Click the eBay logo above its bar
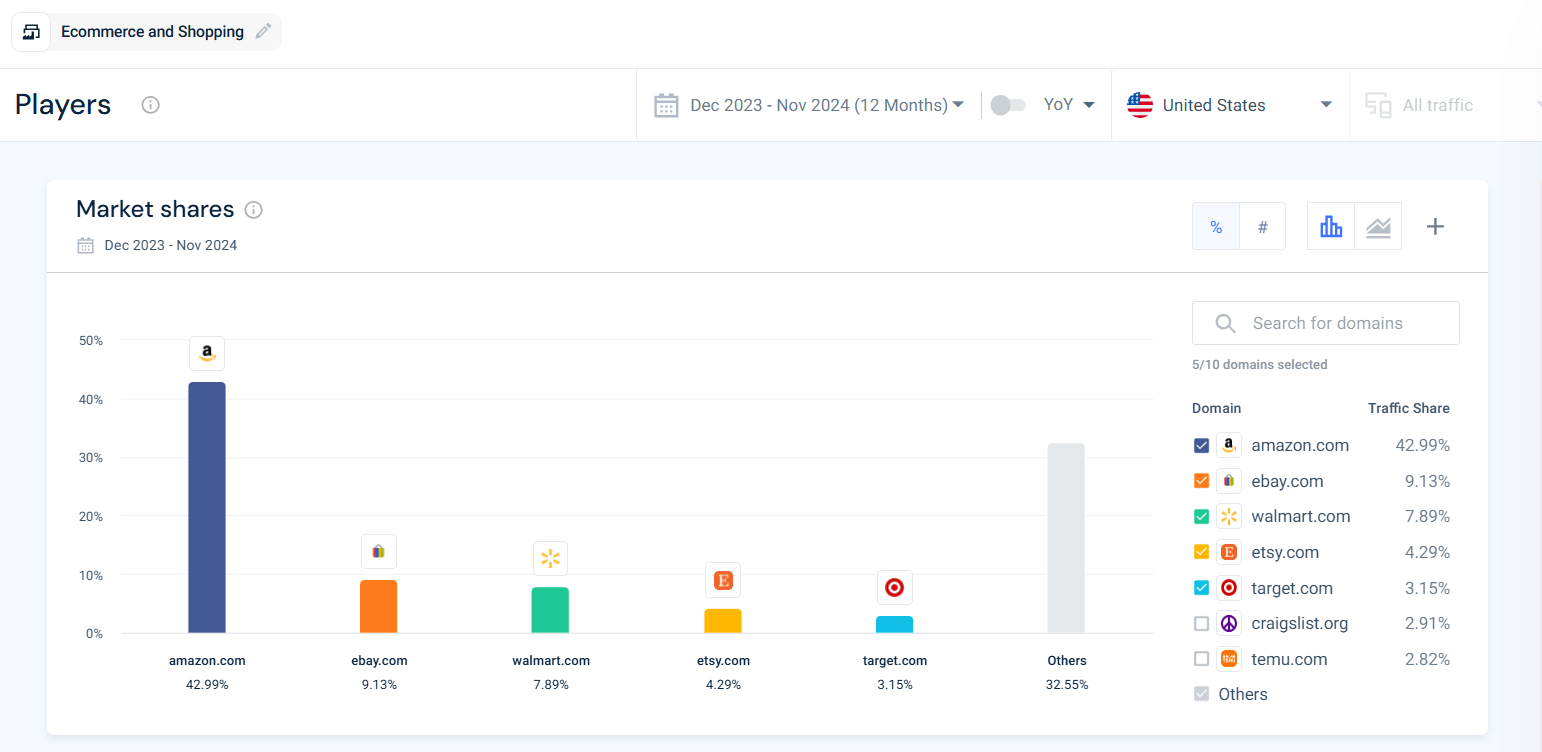This screenshot has width=1542, height=752. coord(379,551)
